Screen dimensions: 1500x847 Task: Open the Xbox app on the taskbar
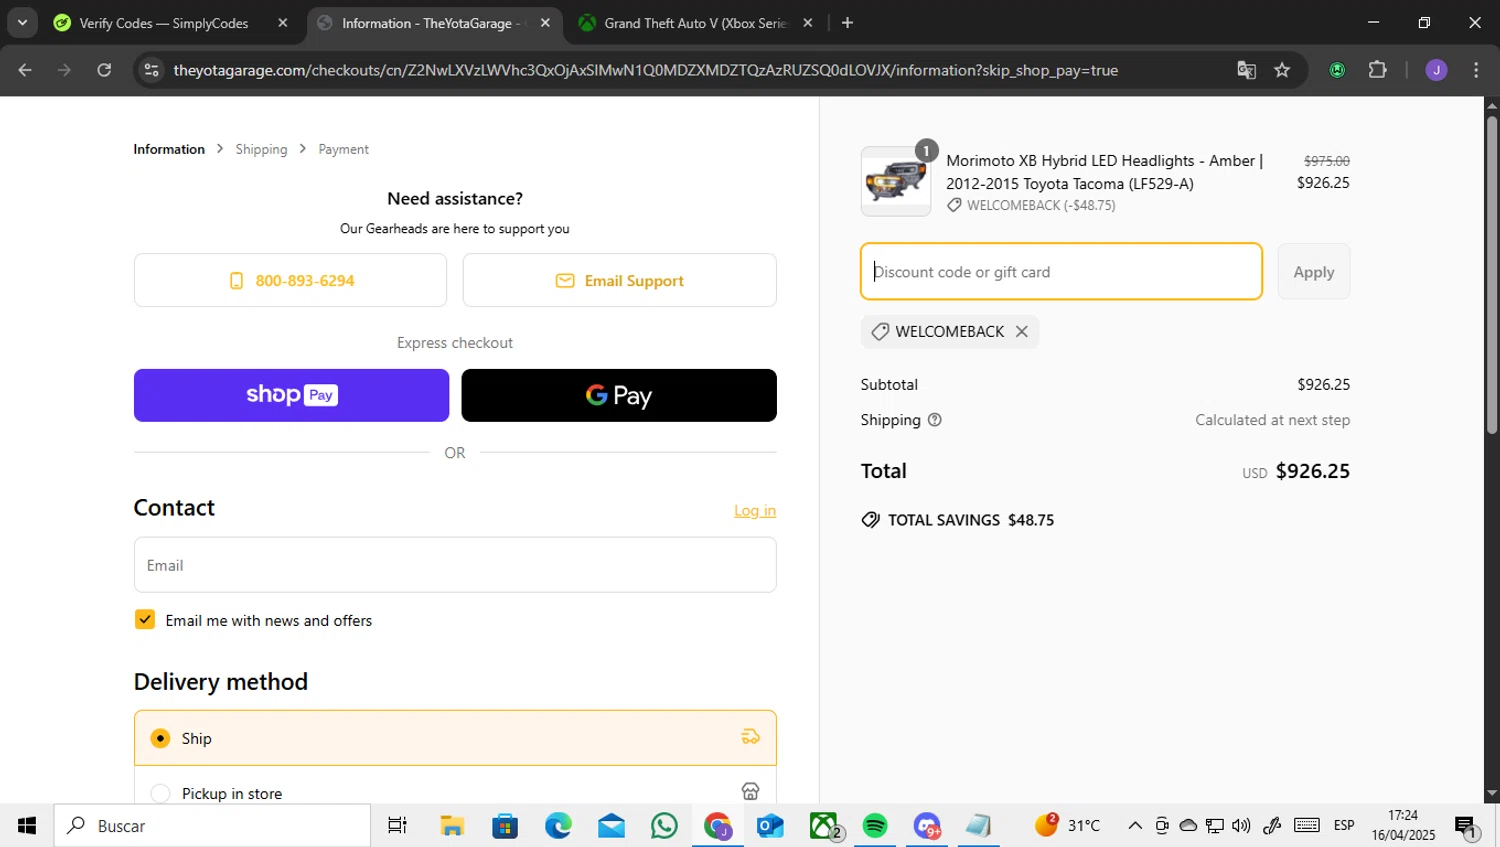coord(823,826)
